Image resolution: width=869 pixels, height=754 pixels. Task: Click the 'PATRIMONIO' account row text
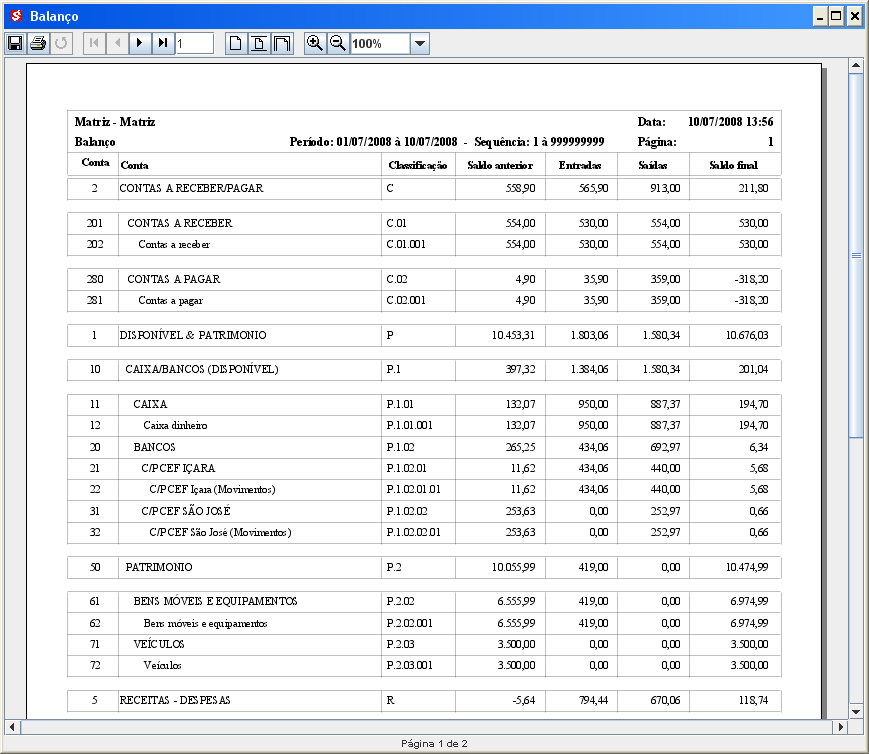[x=159, y=567]
